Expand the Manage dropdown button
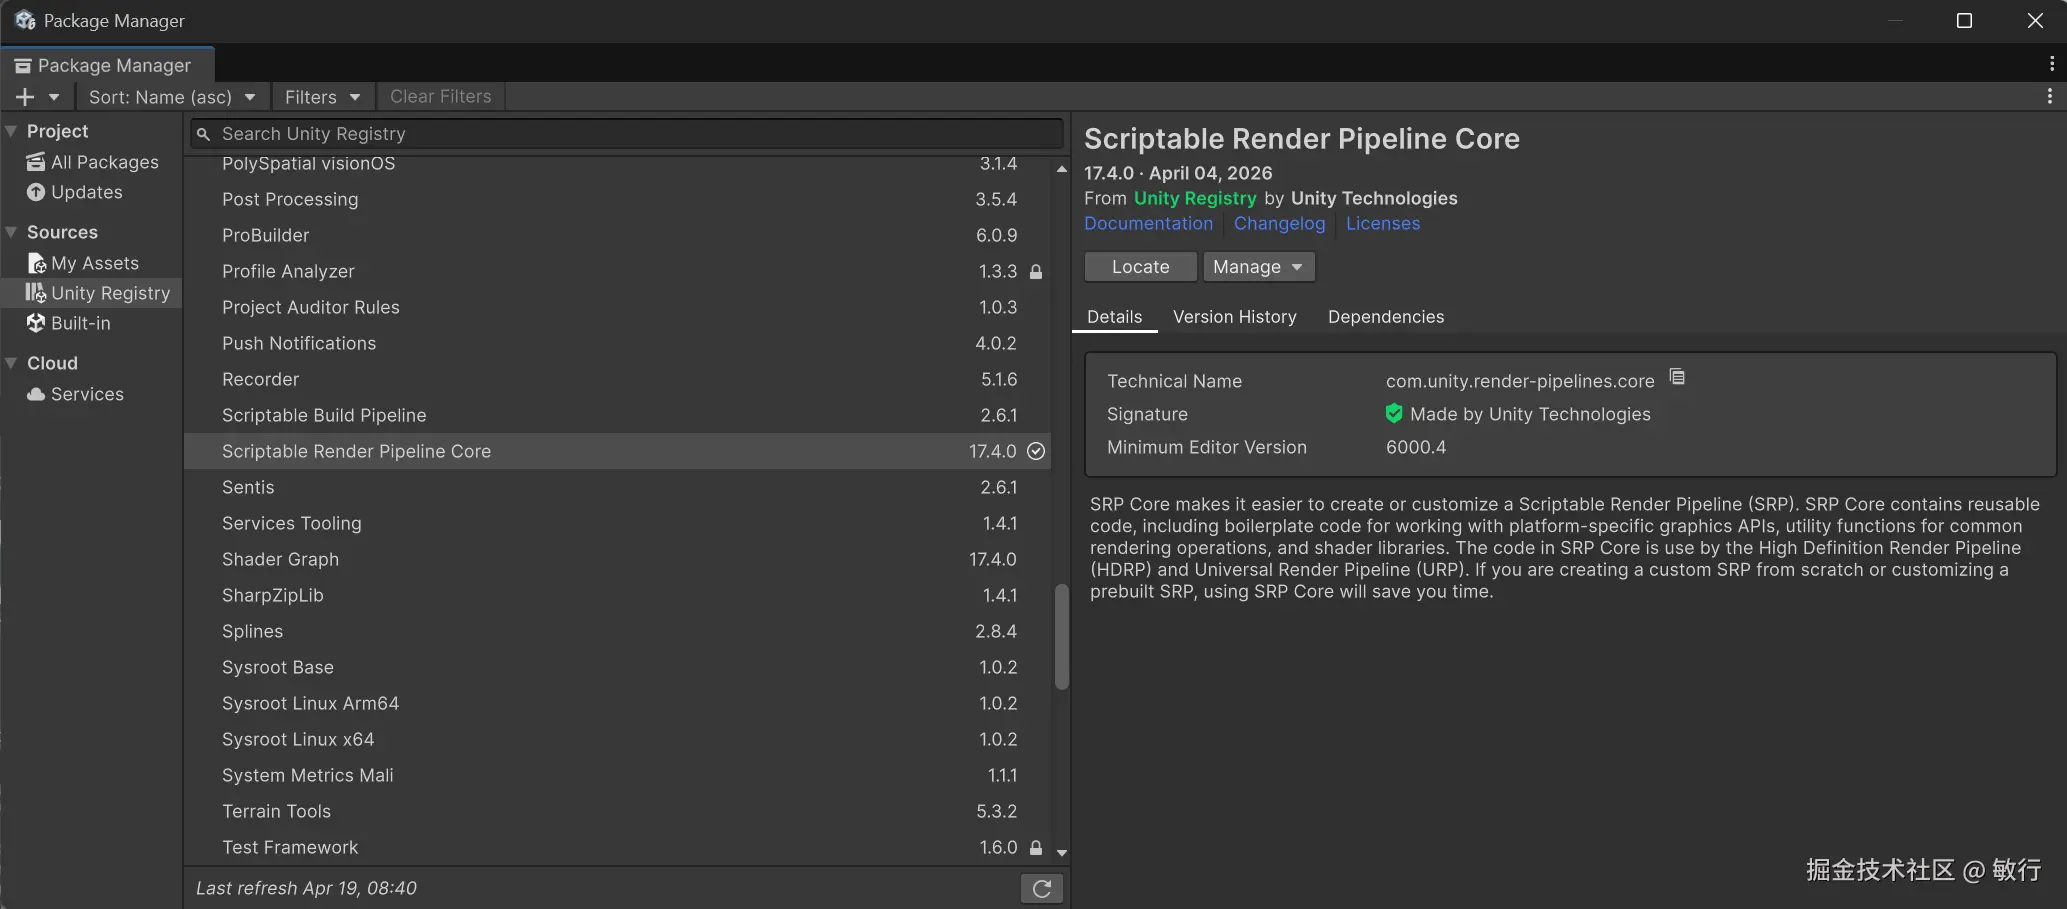This screenshot has height=909, width=2067. tap(1258, 267)
